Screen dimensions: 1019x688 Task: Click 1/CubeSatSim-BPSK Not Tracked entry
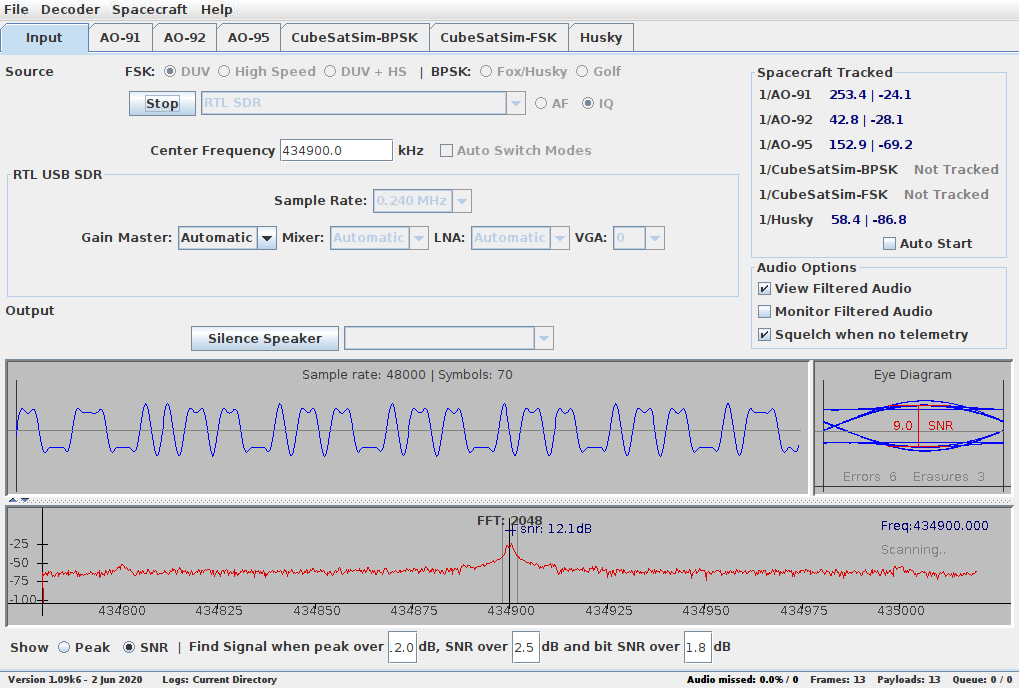pos(879,170)
